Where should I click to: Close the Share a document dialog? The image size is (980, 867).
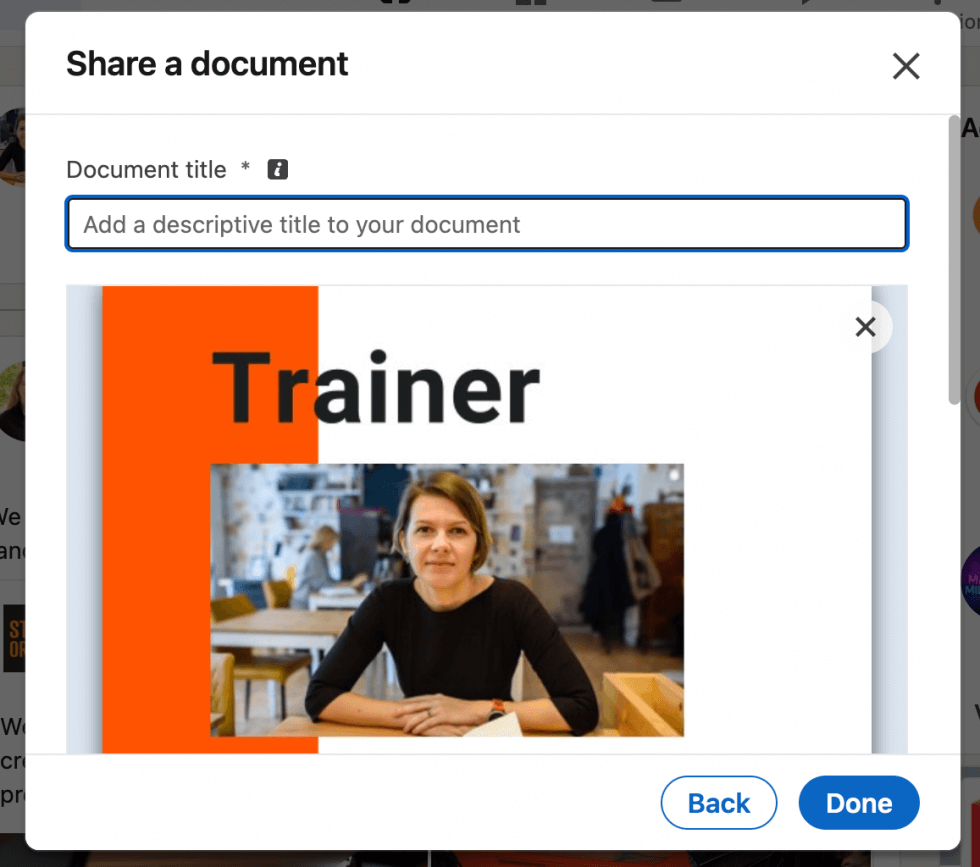[905, 66]
